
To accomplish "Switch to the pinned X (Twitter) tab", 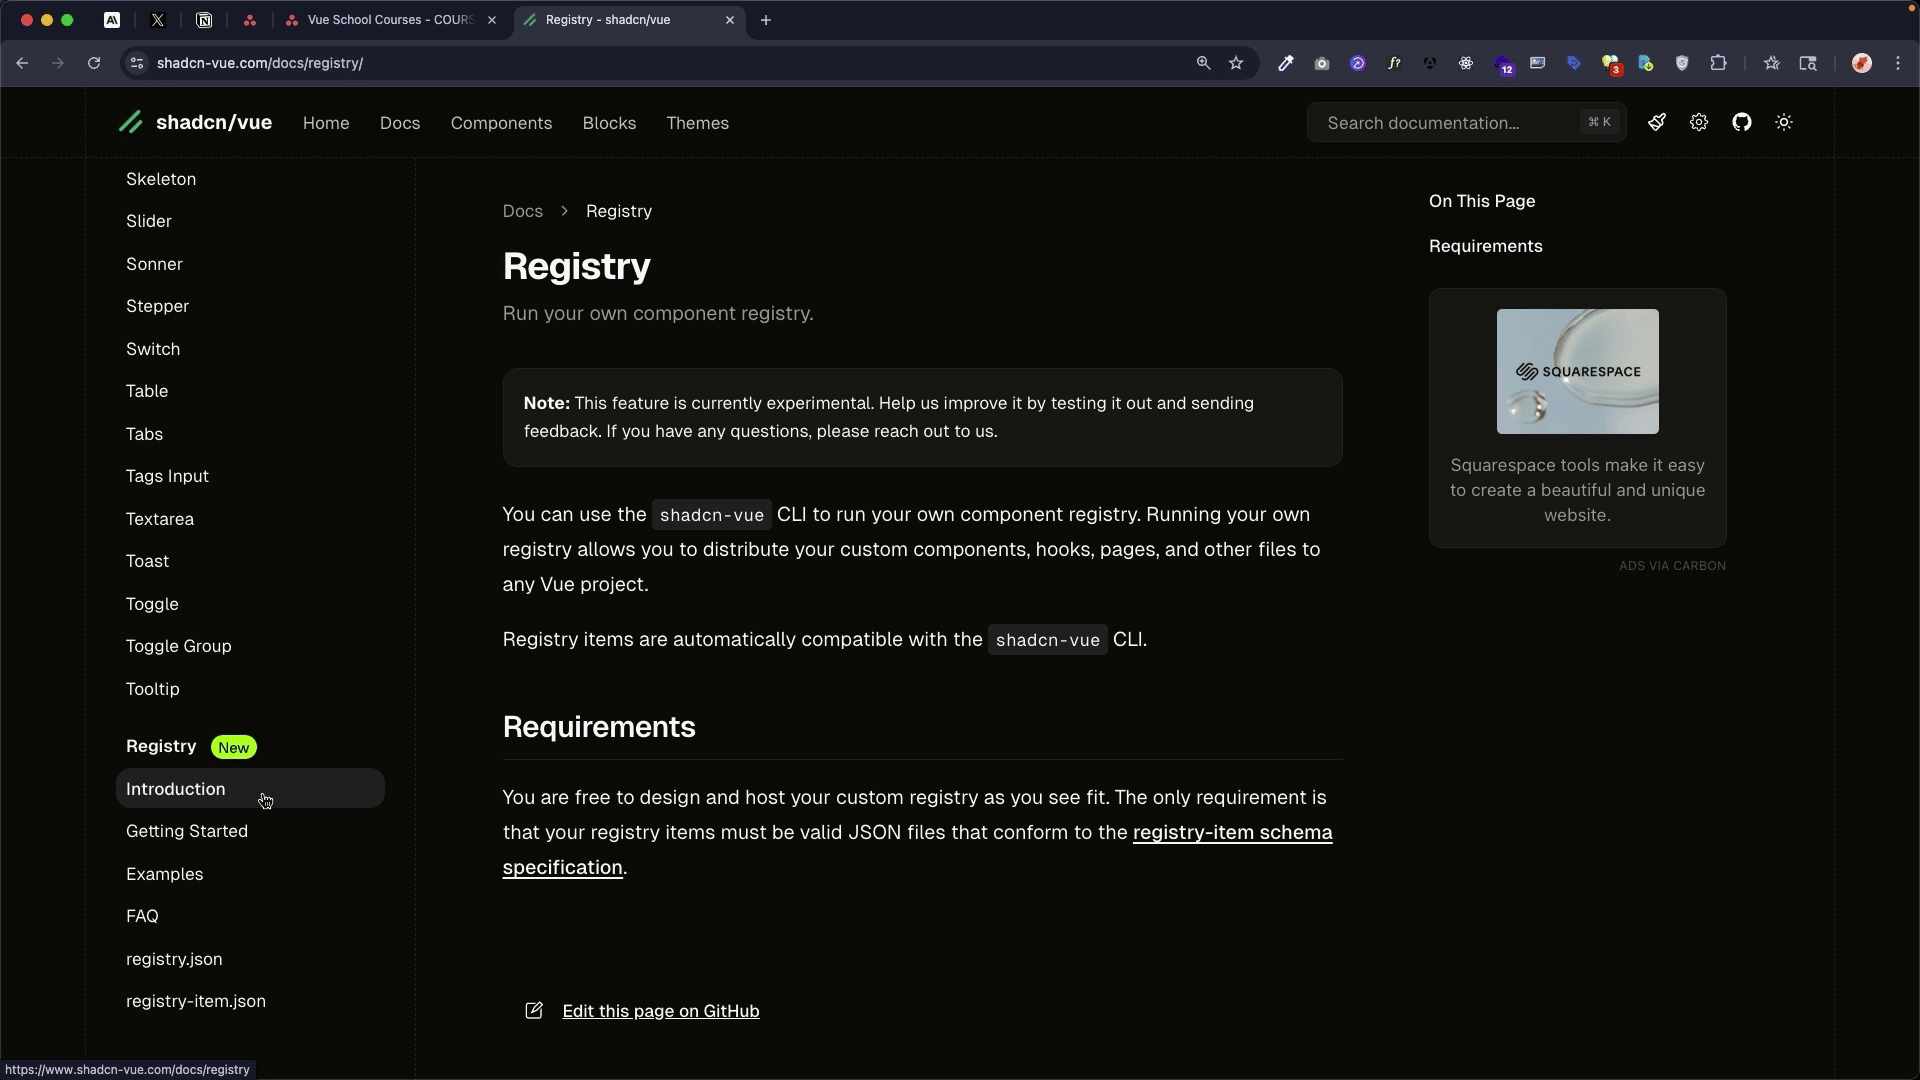I will pos(158,20).
